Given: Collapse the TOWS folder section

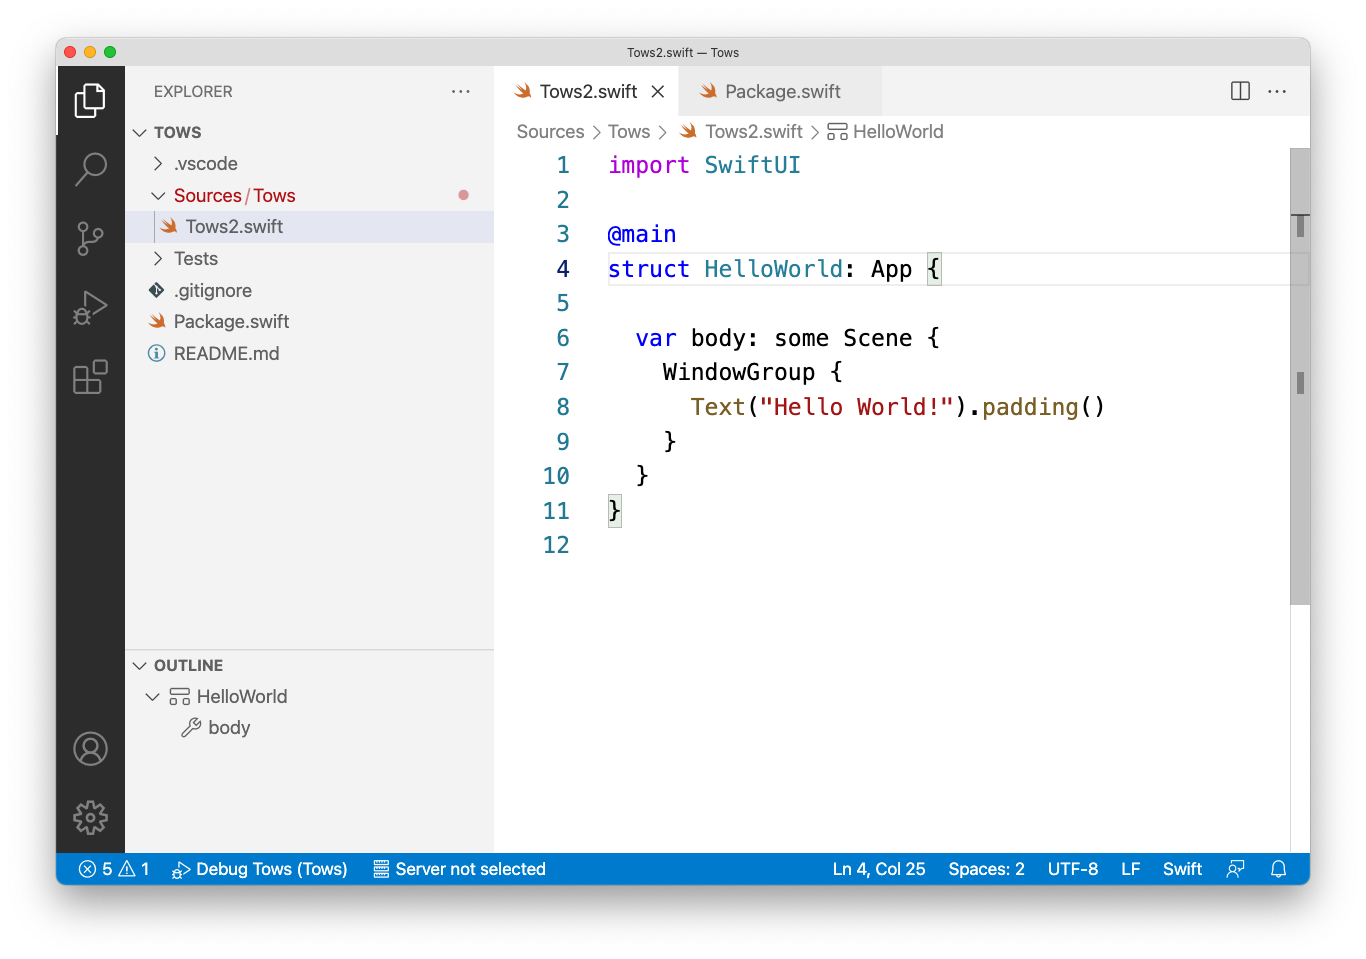Looking at the screenshot, I should 309,132.
